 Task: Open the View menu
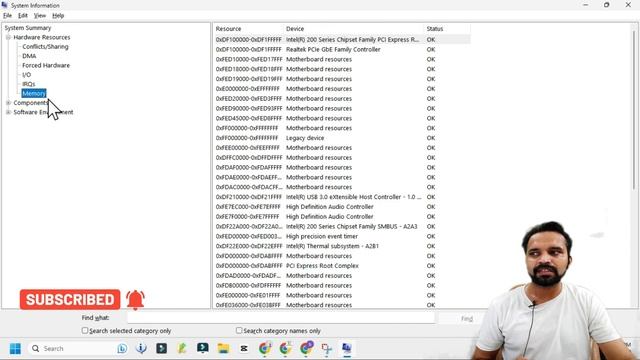coord(40,16)
